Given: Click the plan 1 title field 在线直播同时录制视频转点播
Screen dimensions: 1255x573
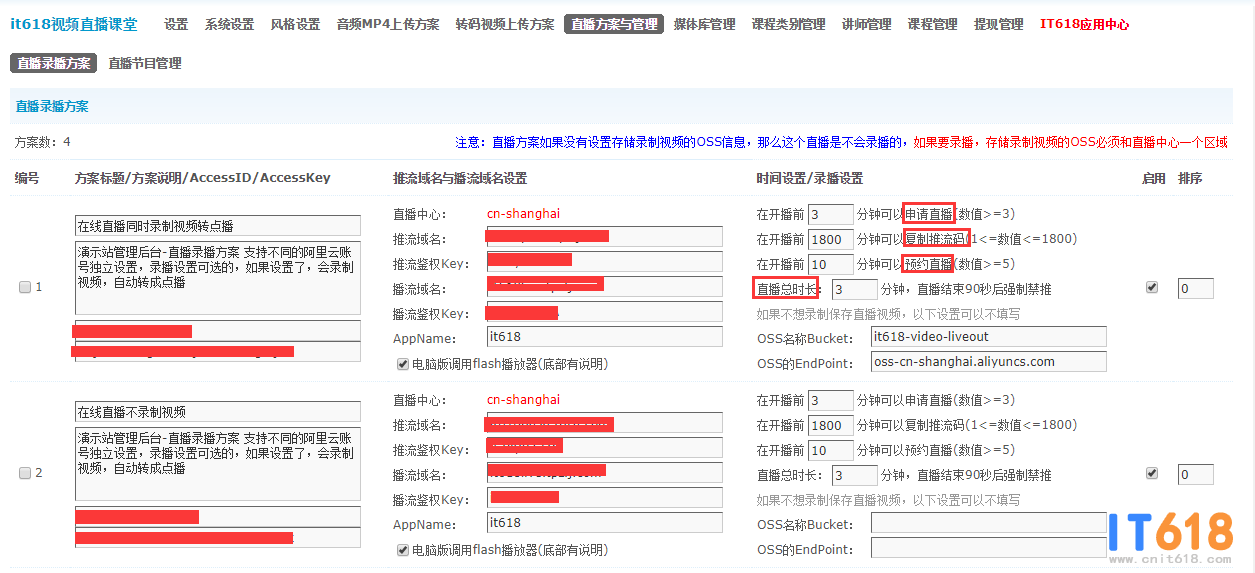Looking at the screenshot, I should (x=218, y=226).
